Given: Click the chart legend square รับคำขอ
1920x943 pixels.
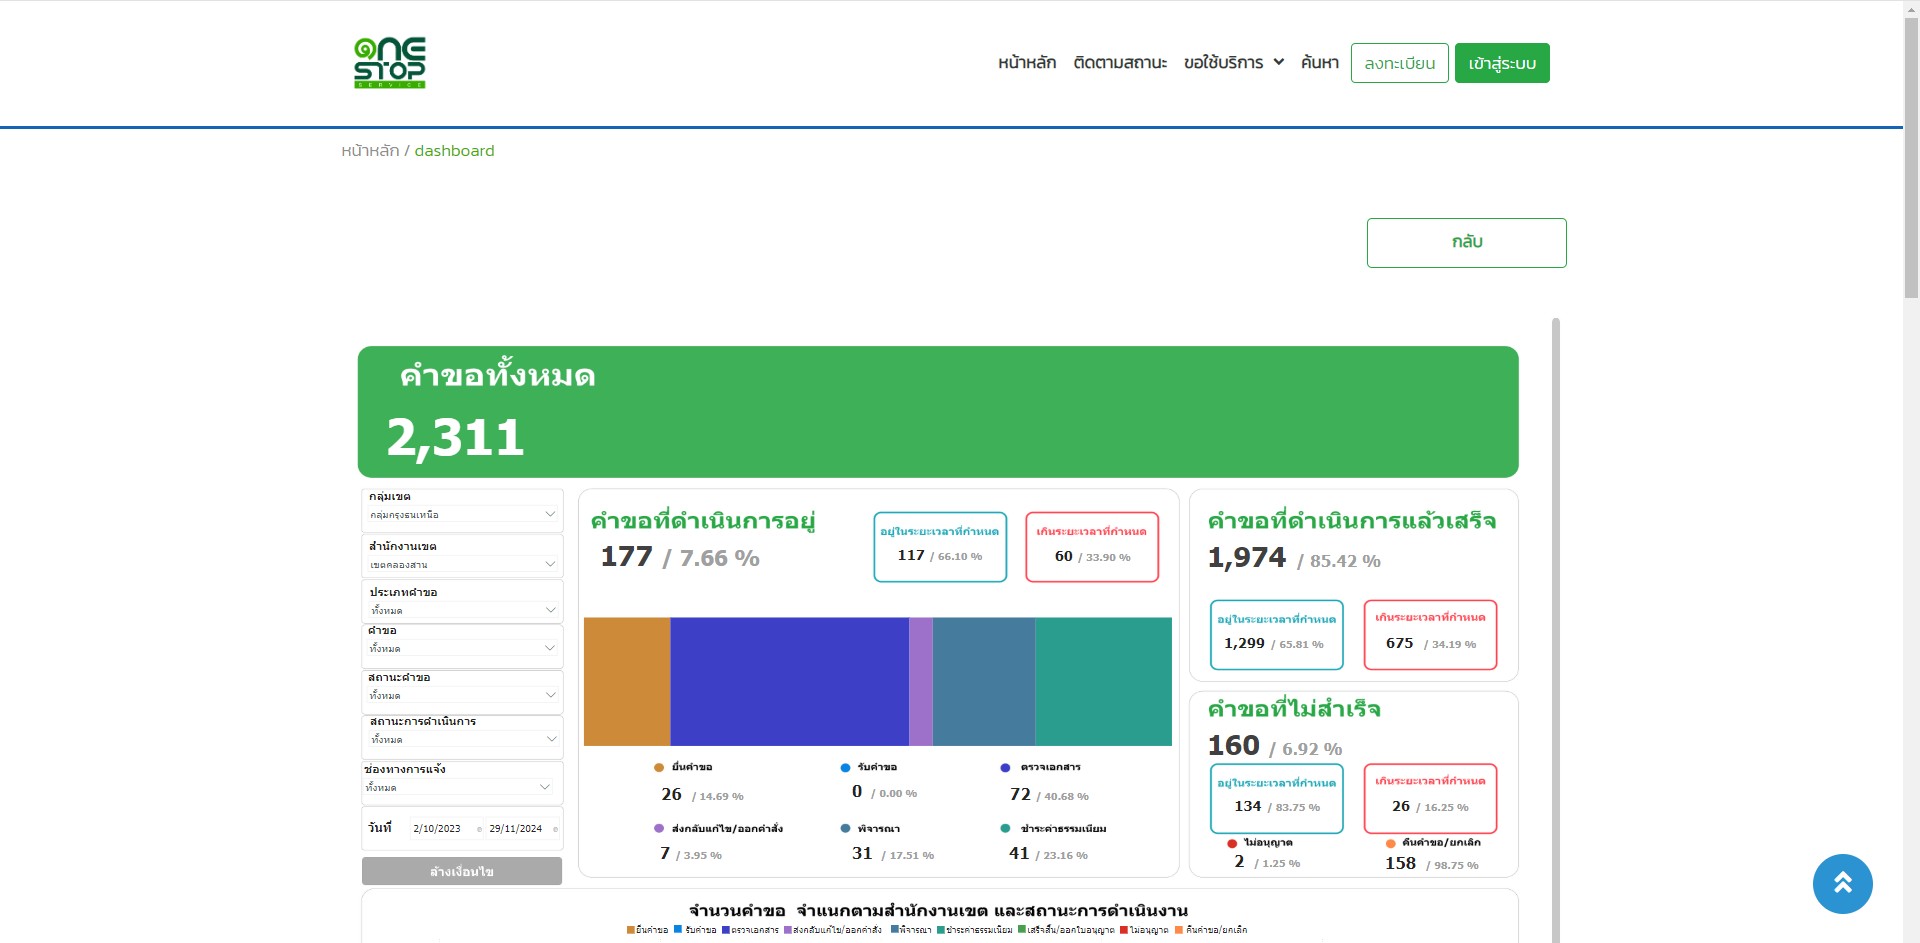Looking at the screenshot, I should tap(678, 930).
